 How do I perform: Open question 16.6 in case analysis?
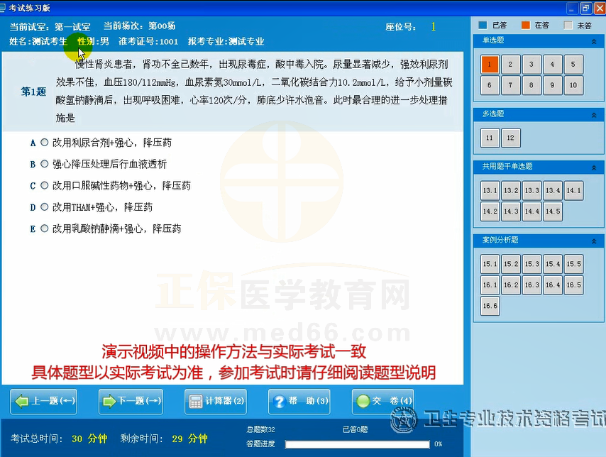pyautogui.click(x=489, y=305)
